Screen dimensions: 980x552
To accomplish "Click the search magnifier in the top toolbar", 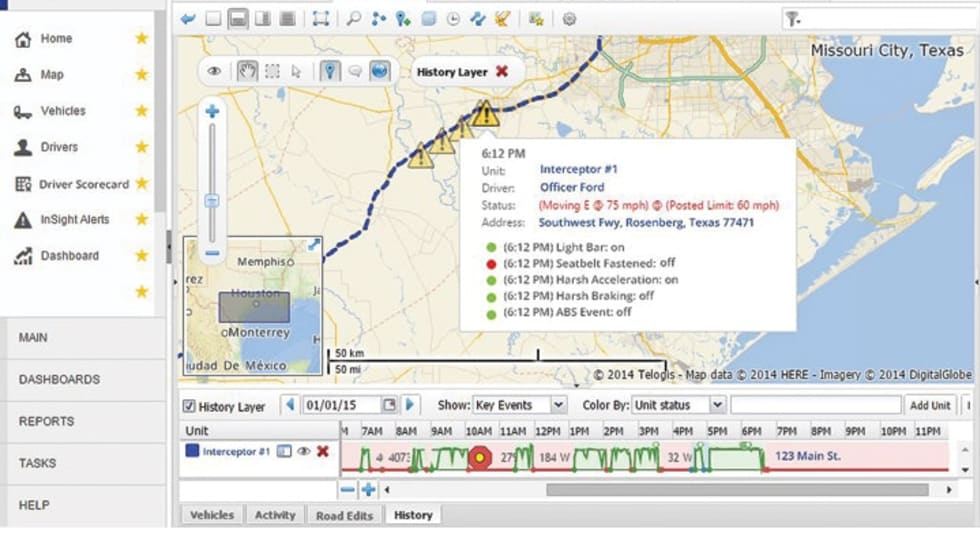I will pyautogui.click(x=354, y=18).
